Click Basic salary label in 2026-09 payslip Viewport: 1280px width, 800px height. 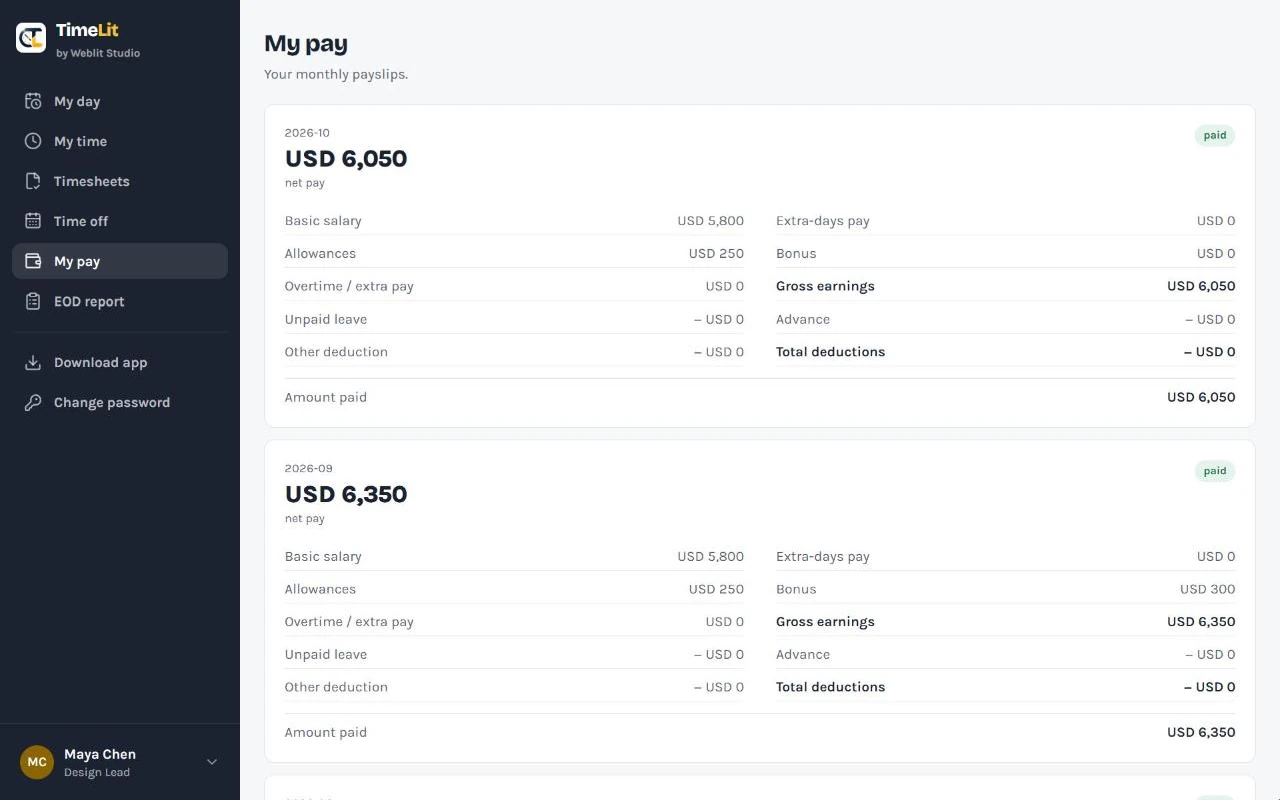(x=323, y=556)
